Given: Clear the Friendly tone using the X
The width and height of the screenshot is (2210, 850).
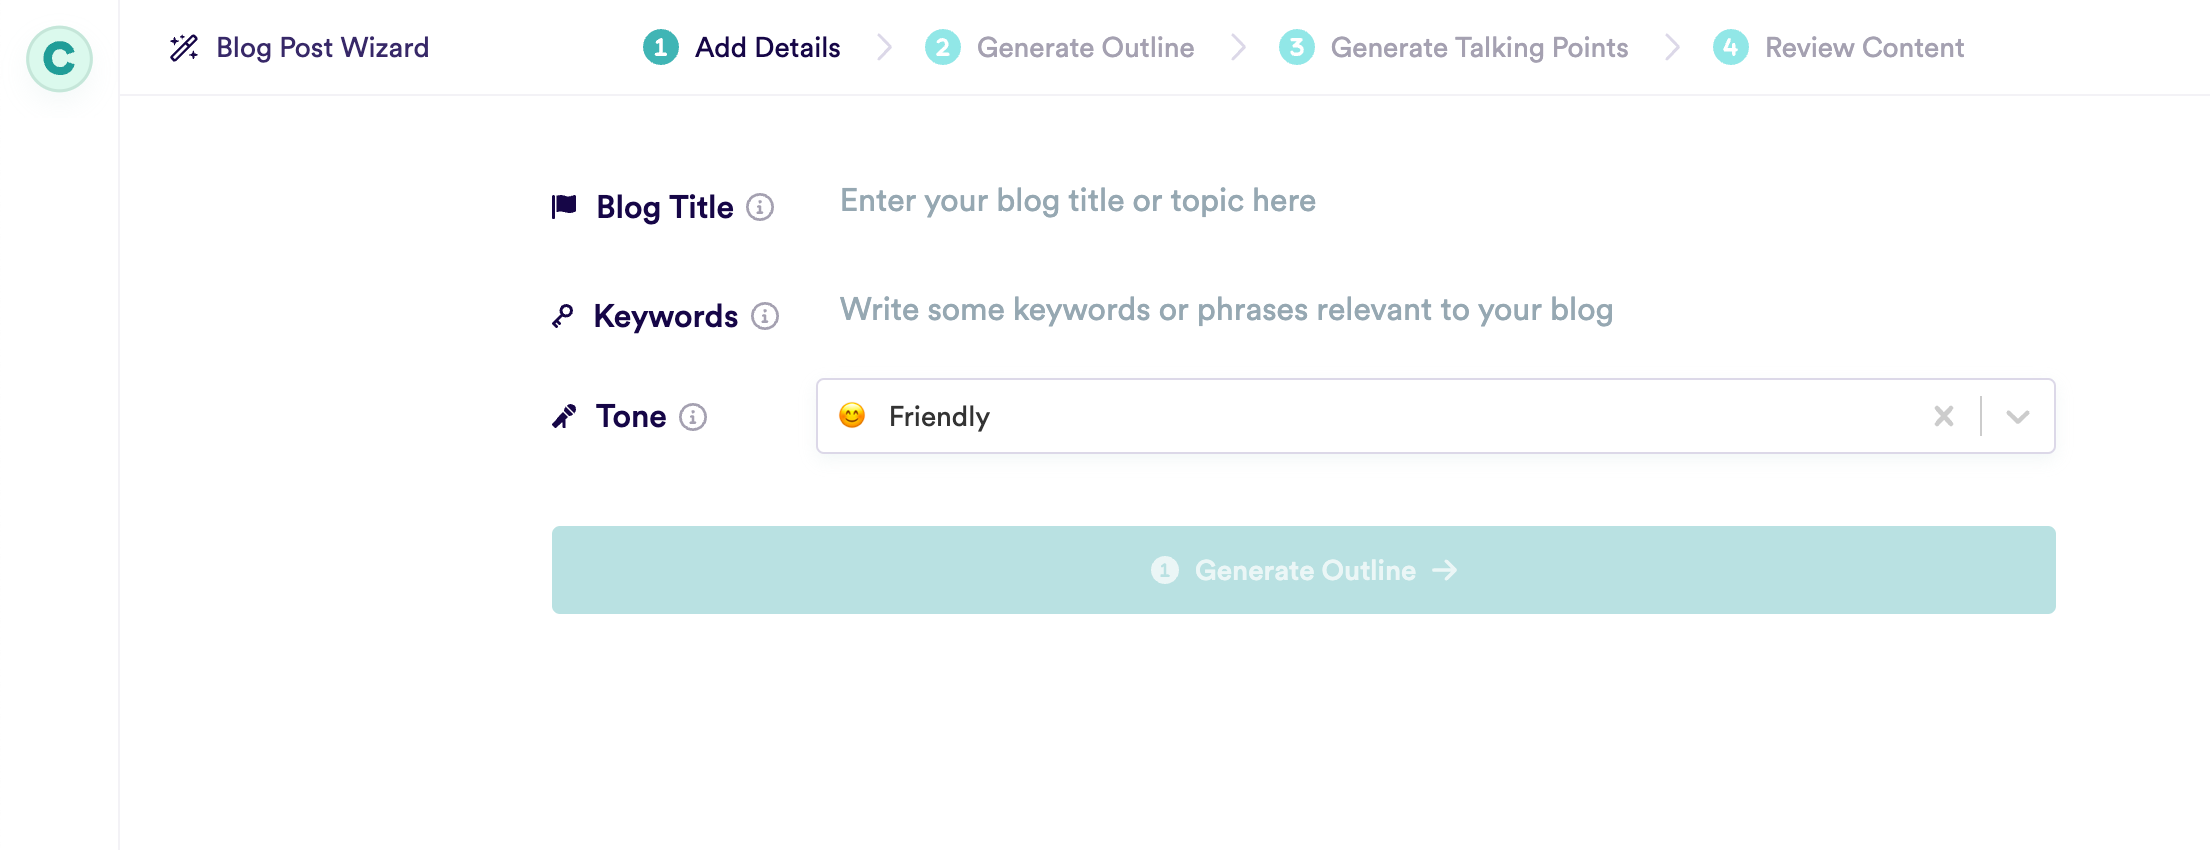Looking at the screenshot, I should tap(1944, 415).
